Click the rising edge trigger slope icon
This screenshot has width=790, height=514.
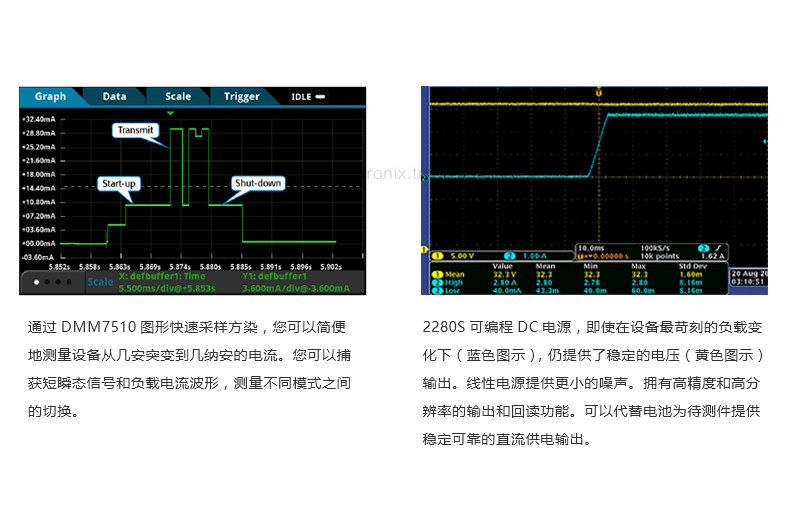point(718,248)
